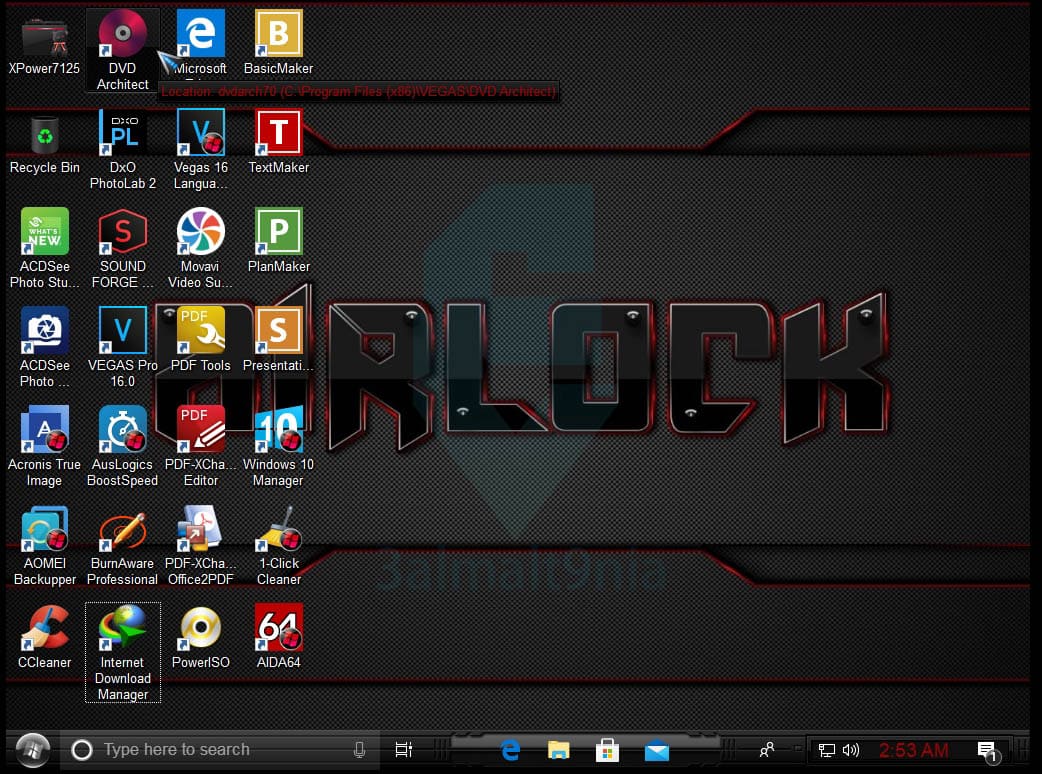This screenshot has height=774, width=1042.
Task: Select the AIDA64 desktop icon
Action: pos(278,636)
